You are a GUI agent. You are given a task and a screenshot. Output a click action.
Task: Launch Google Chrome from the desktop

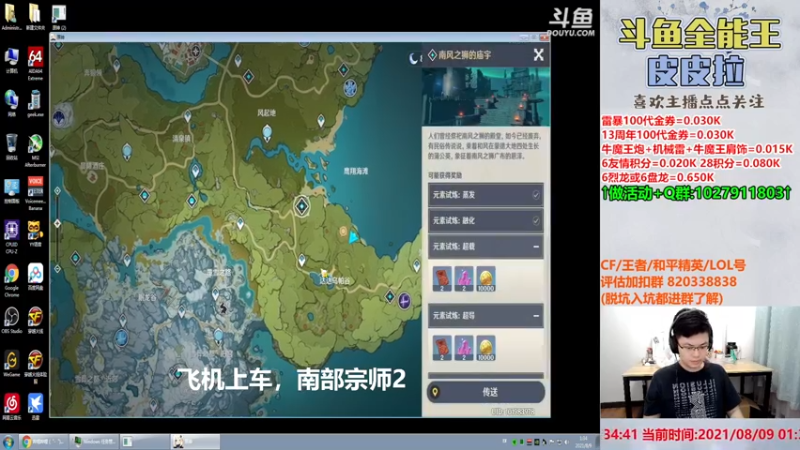pos(11,280)
